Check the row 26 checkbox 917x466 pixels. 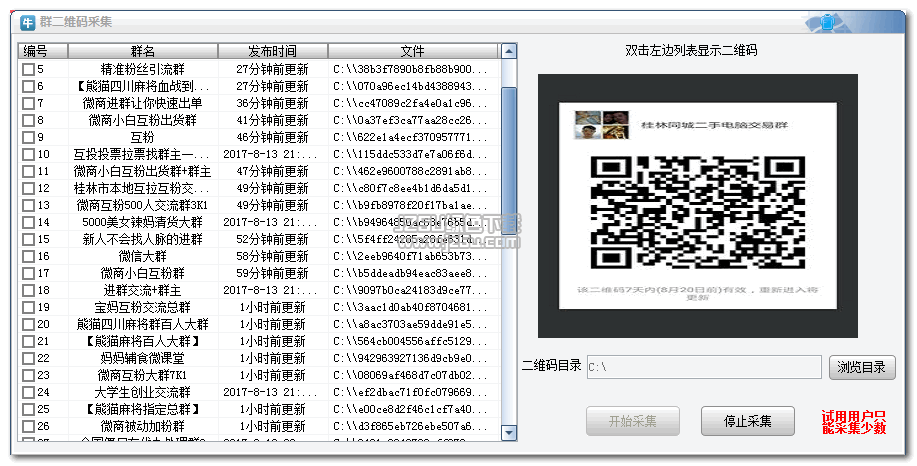[x=28, y=426]
